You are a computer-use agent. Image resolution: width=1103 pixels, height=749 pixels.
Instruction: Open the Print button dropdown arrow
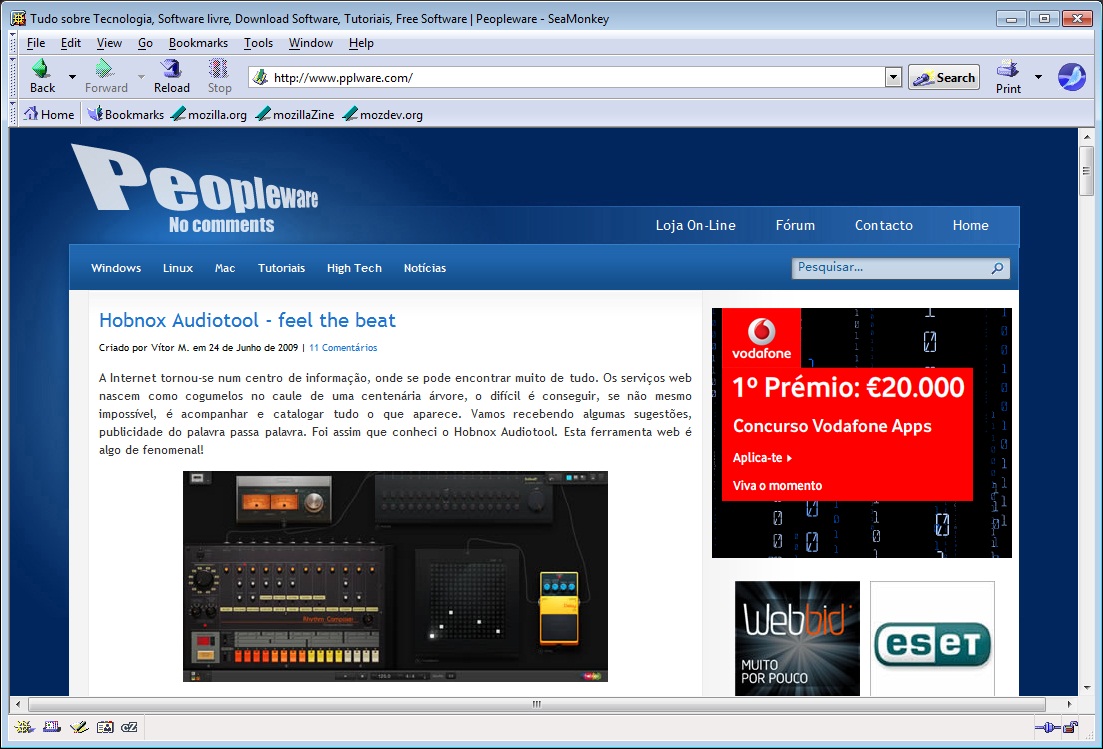(1038, 77)
